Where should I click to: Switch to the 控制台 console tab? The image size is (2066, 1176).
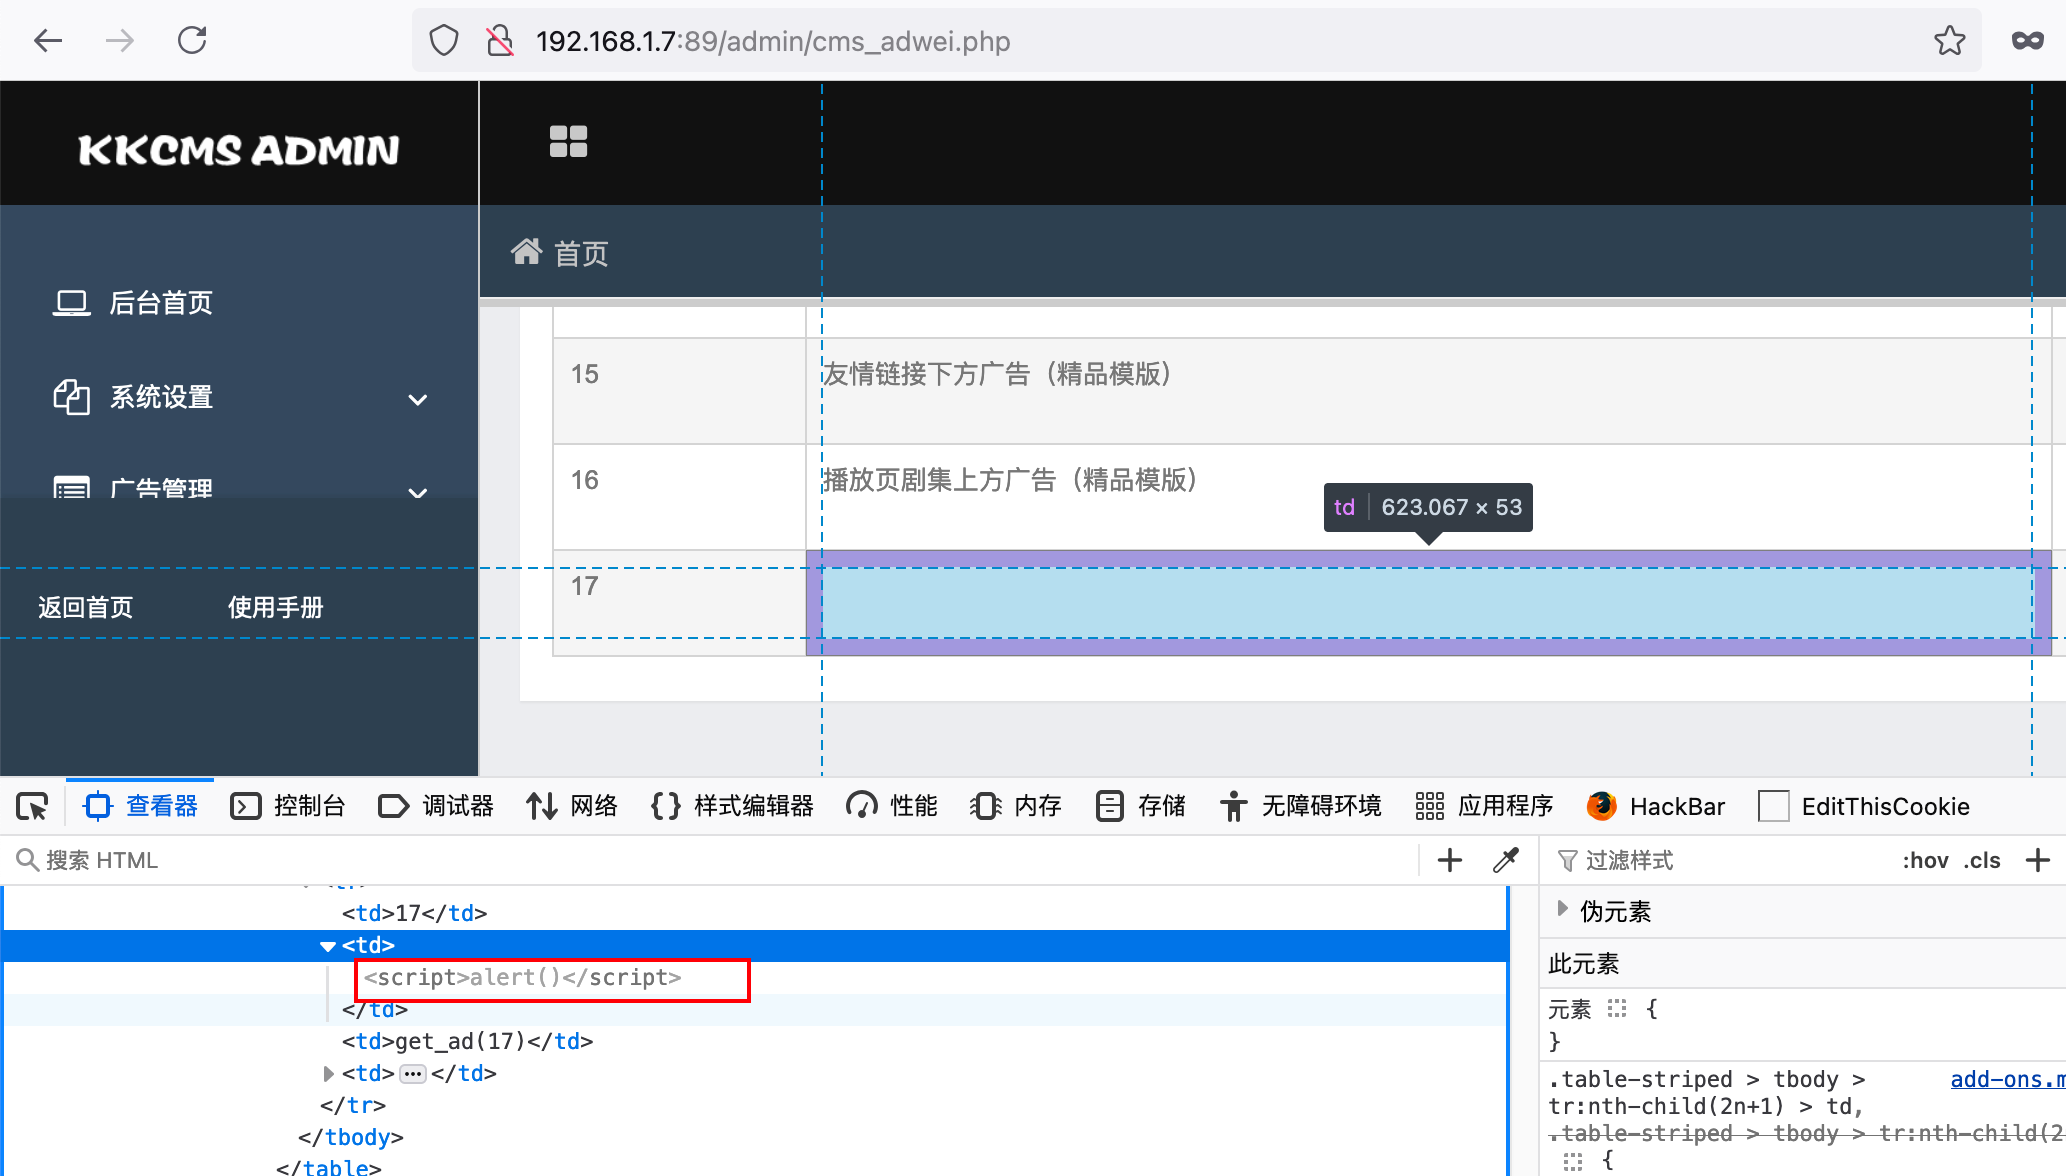(288, 806)
